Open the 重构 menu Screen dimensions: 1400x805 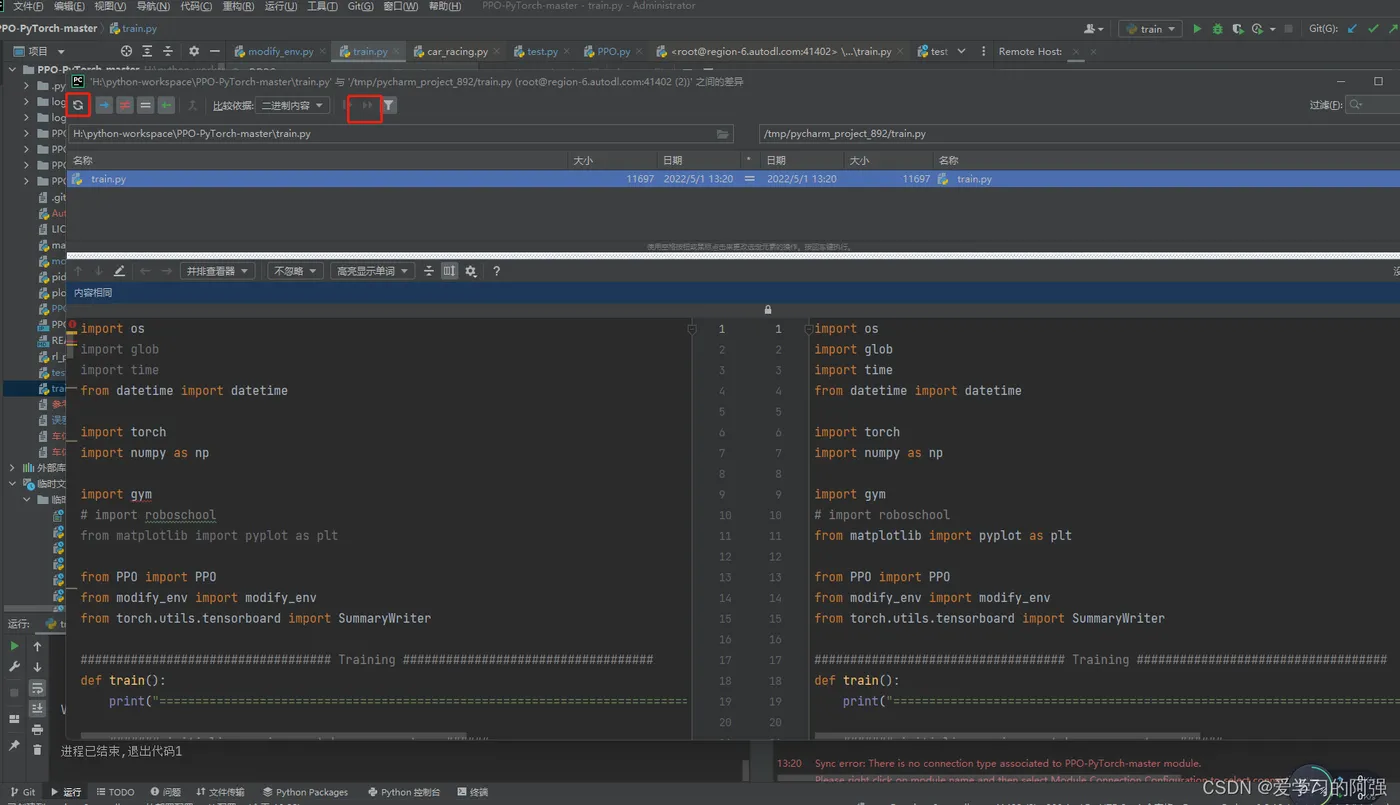[x=237, y=6]
